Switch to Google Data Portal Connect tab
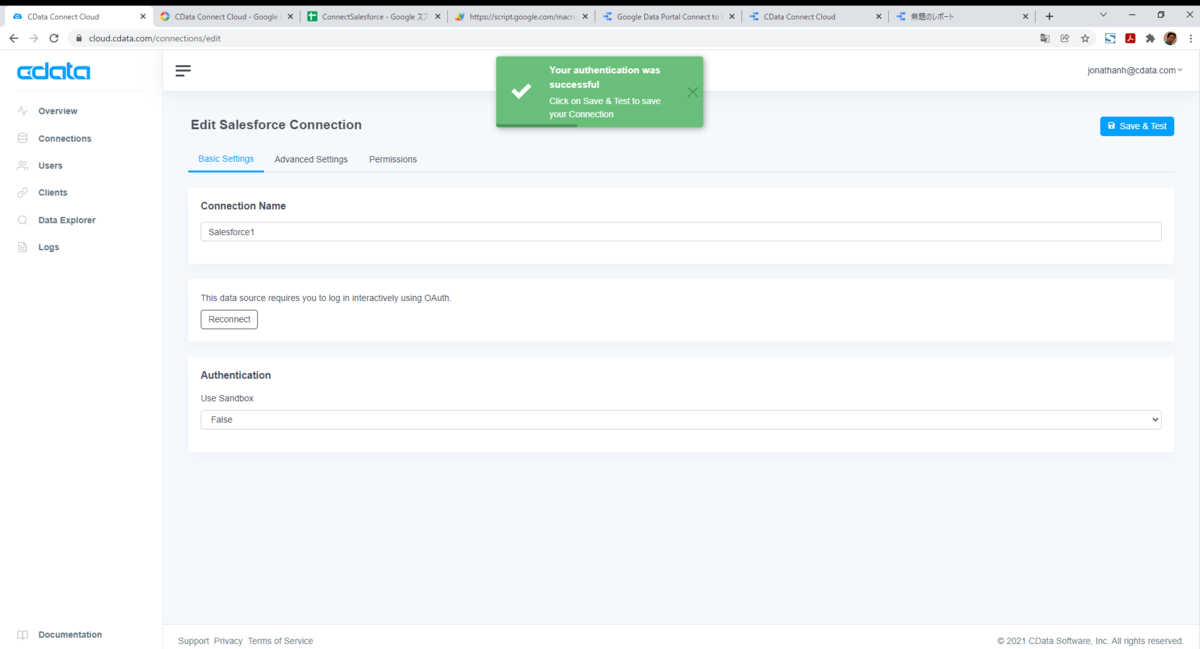This screenshot has height=649, width=1200. click(x=668, y=16)
